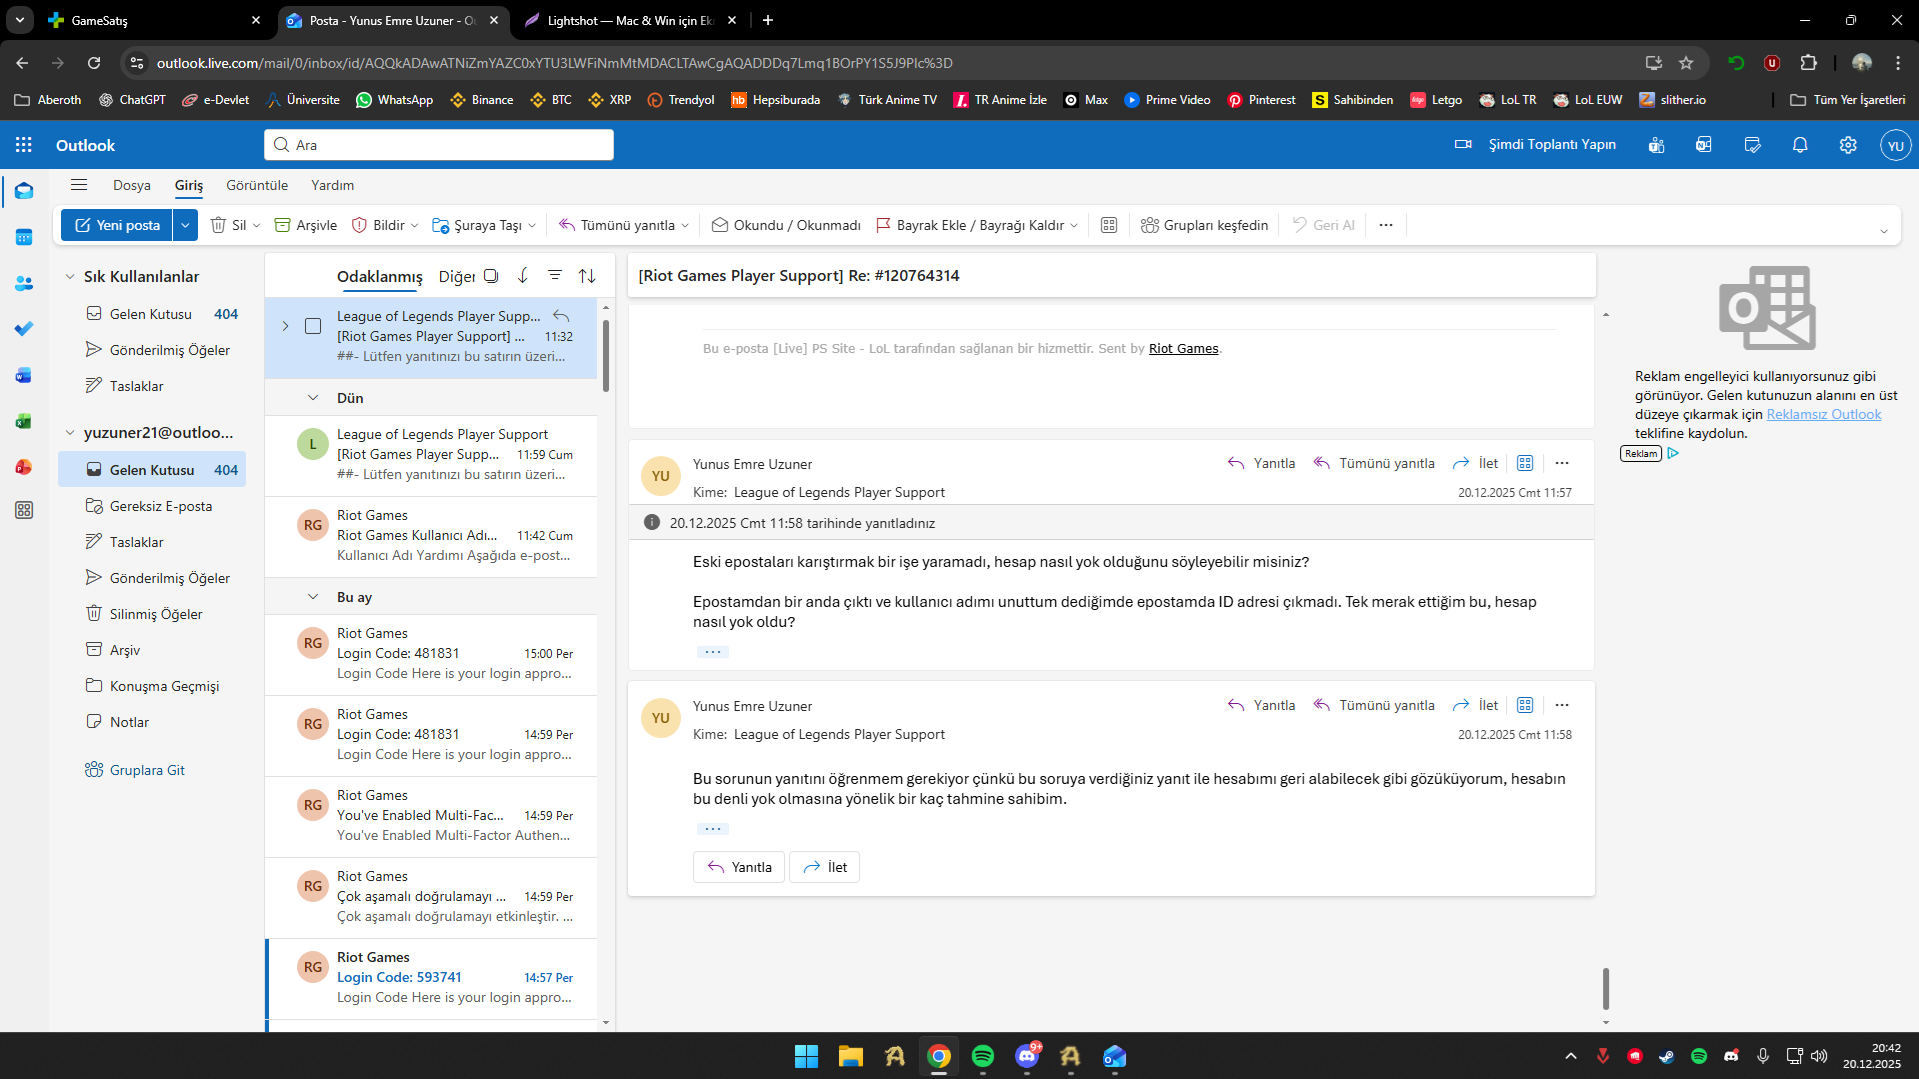Open the Reklamsız Outlook offer link
1919x1079 pixels.
point(1824,414)
